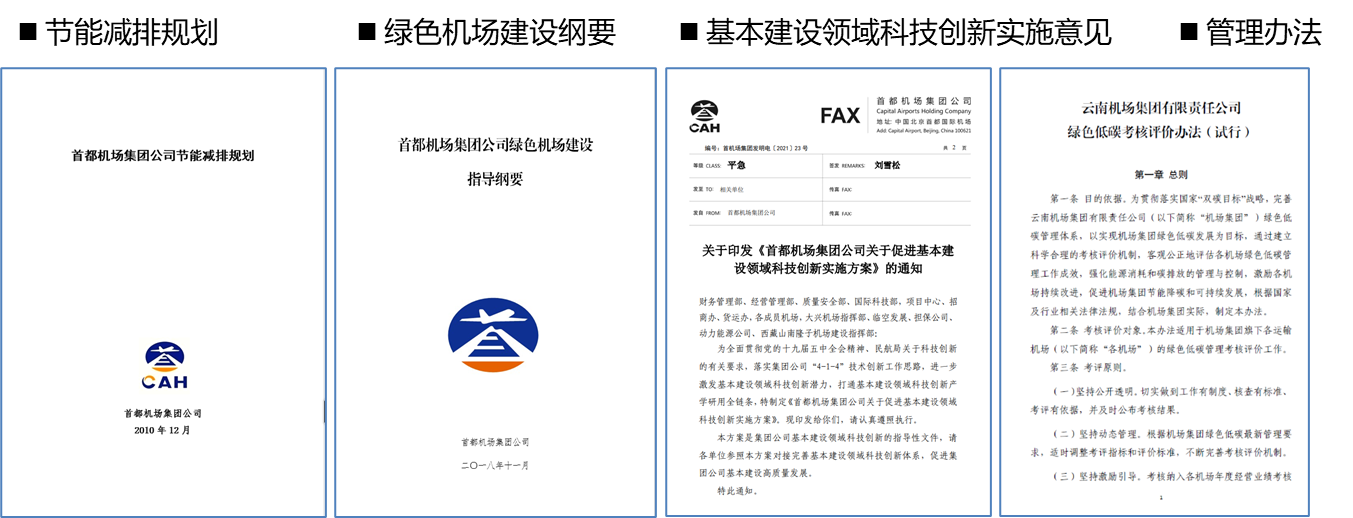Click the closing line 特此通知
This screenshot has height=518, width=1353.
pos(738,491)
